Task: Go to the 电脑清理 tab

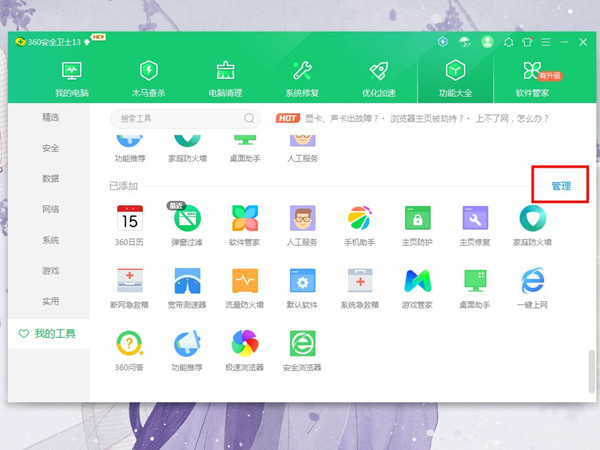Action: tap(225, 78)
